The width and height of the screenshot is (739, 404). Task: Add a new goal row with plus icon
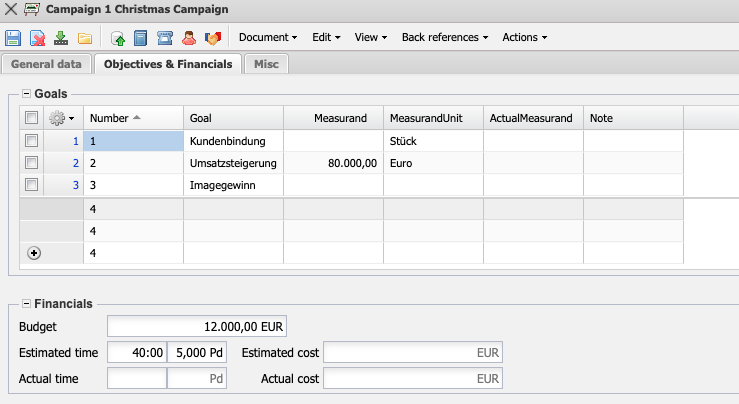(x=34, y=254)
